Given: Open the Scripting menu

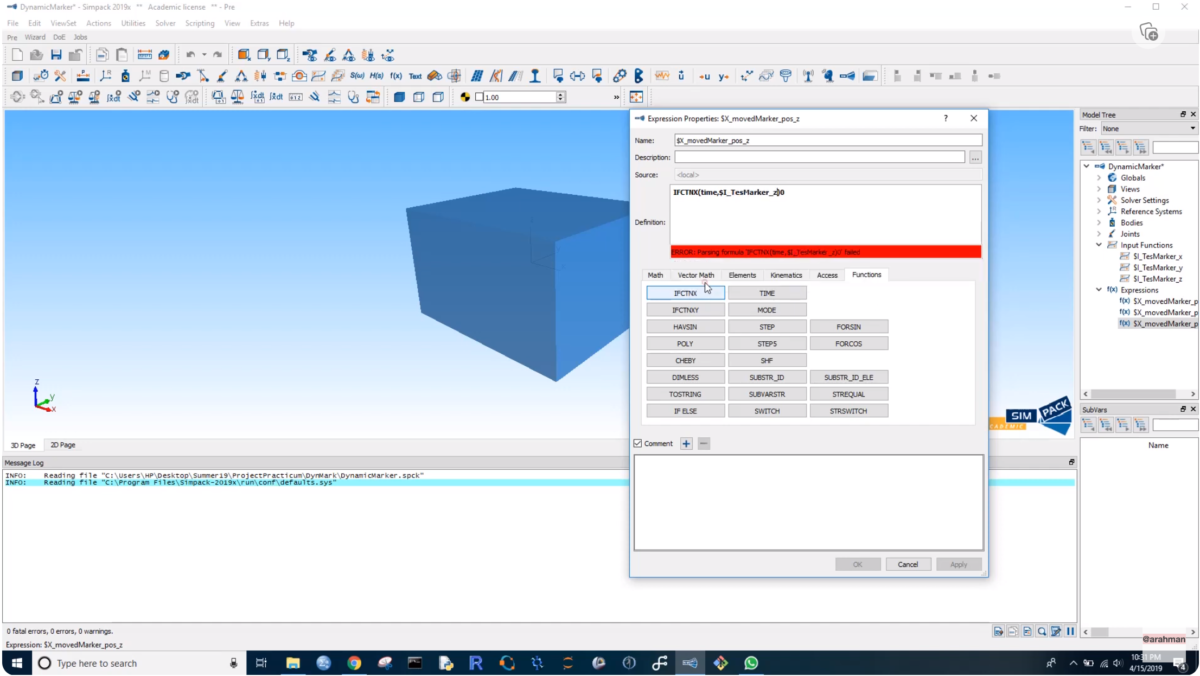Looking at the screenshot, I should [x=199, y=23].
